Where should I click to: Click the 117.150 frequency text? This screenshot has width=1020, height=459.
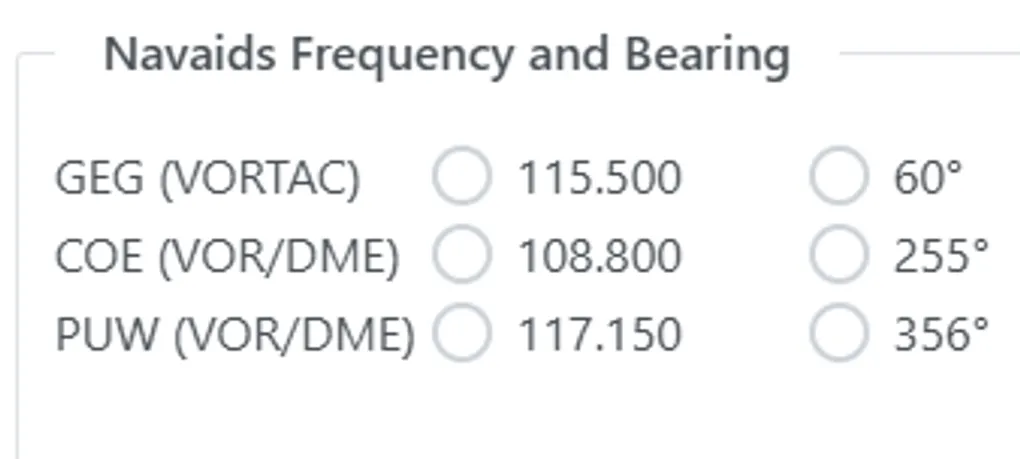click(x=599, y=335)
